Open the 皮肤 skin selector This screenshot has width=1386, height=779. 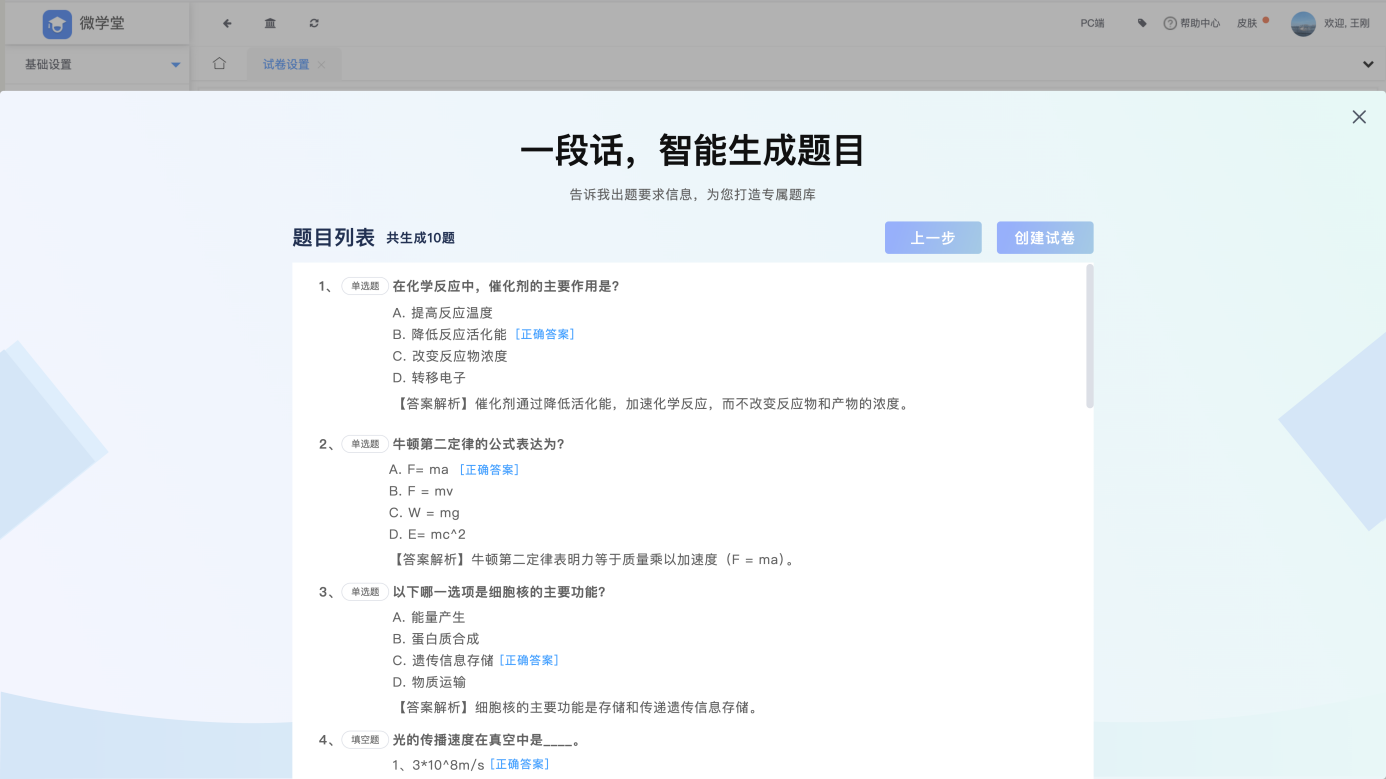1248,23
